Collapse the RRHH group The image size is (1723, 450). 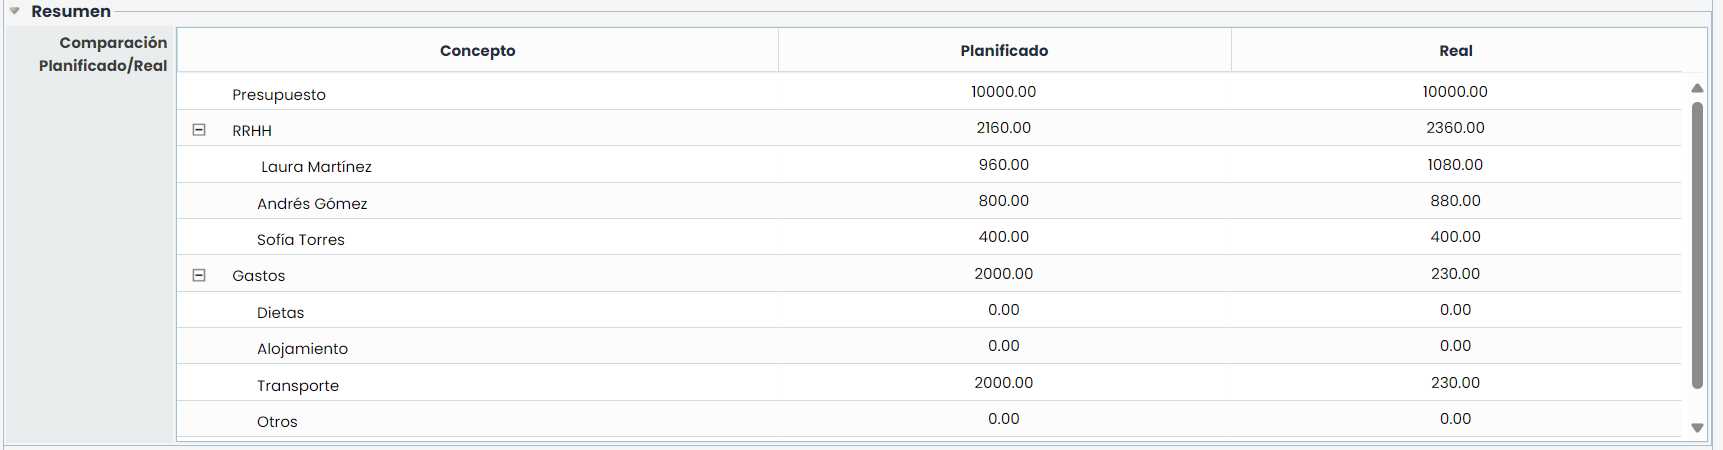pyautogui.click(x=199, y=130)
